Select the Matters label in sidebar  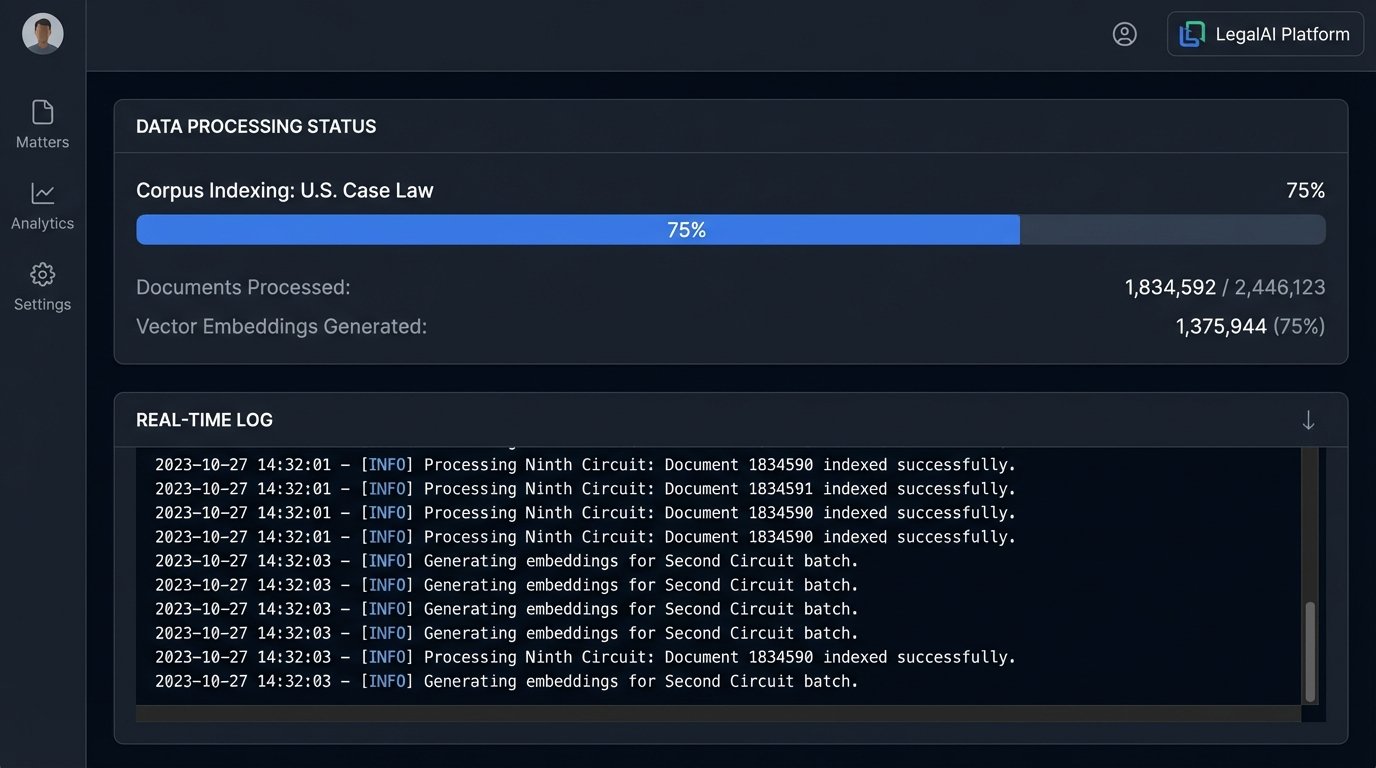tap(42, 142)
